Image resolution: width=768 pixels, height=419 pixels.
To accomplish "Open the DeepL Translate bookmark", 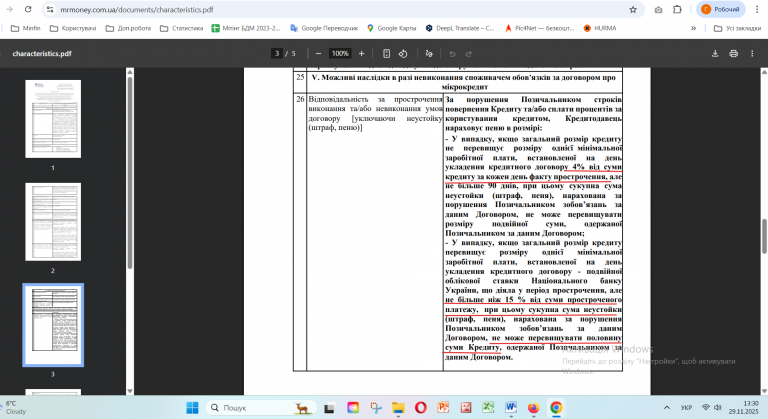I will (x=460, y=28).
